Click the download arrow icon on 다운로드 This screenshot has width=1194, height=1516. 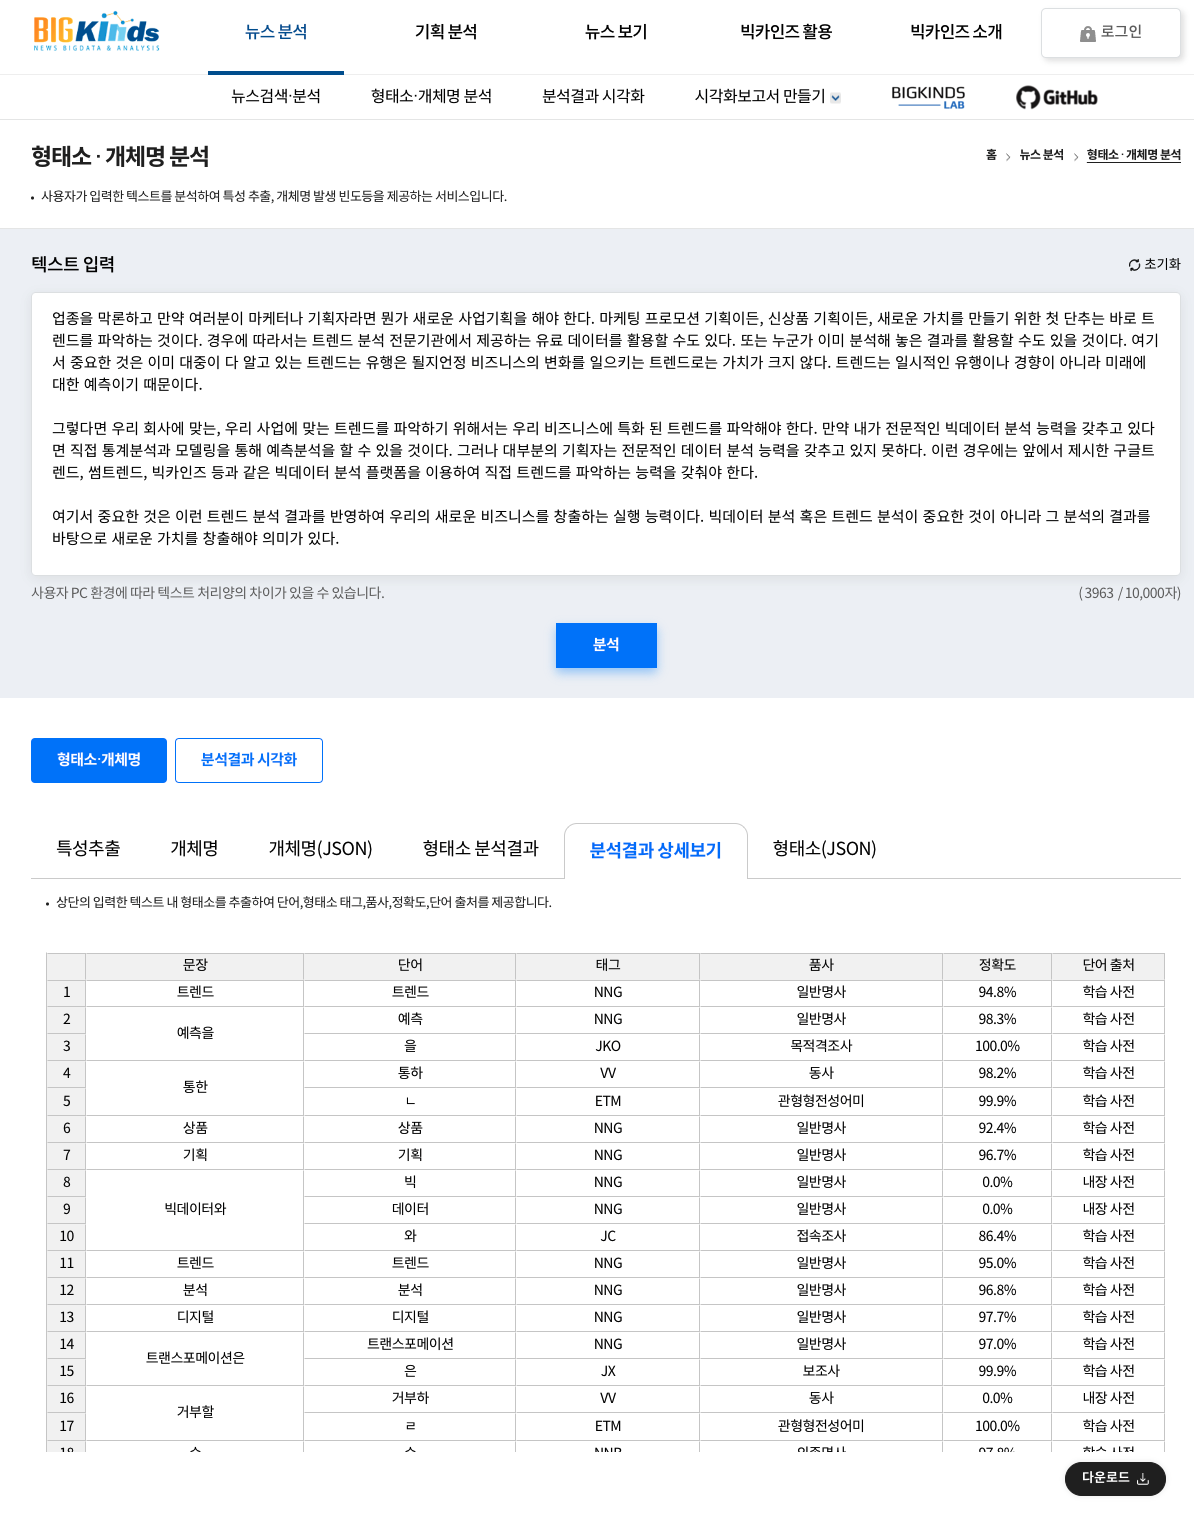1143,1479
